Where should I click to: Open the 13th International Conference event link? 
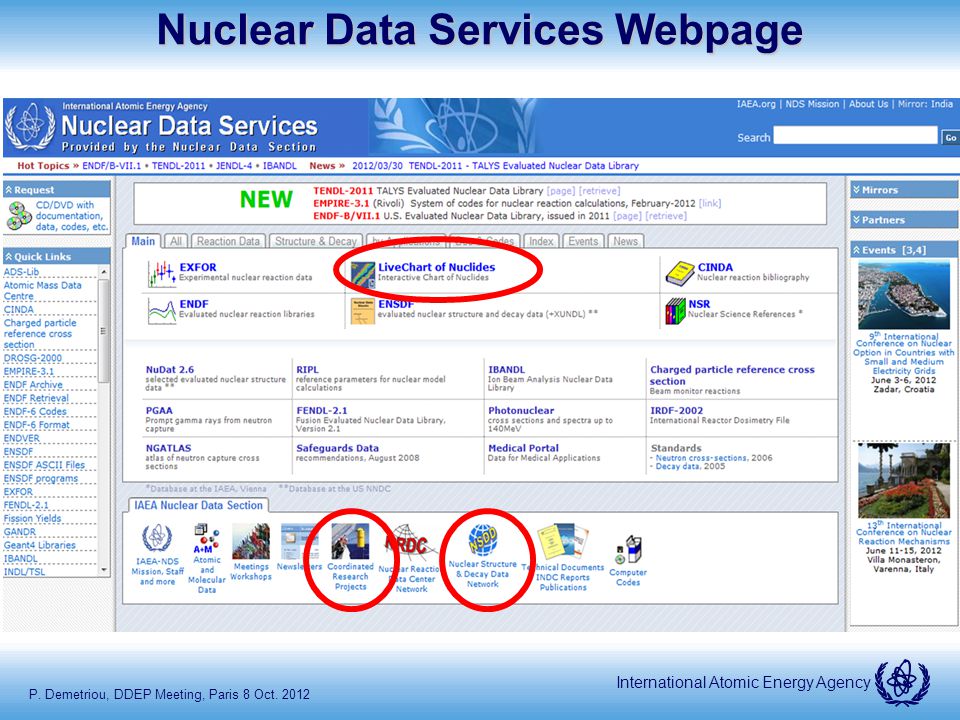coord(904,533)
